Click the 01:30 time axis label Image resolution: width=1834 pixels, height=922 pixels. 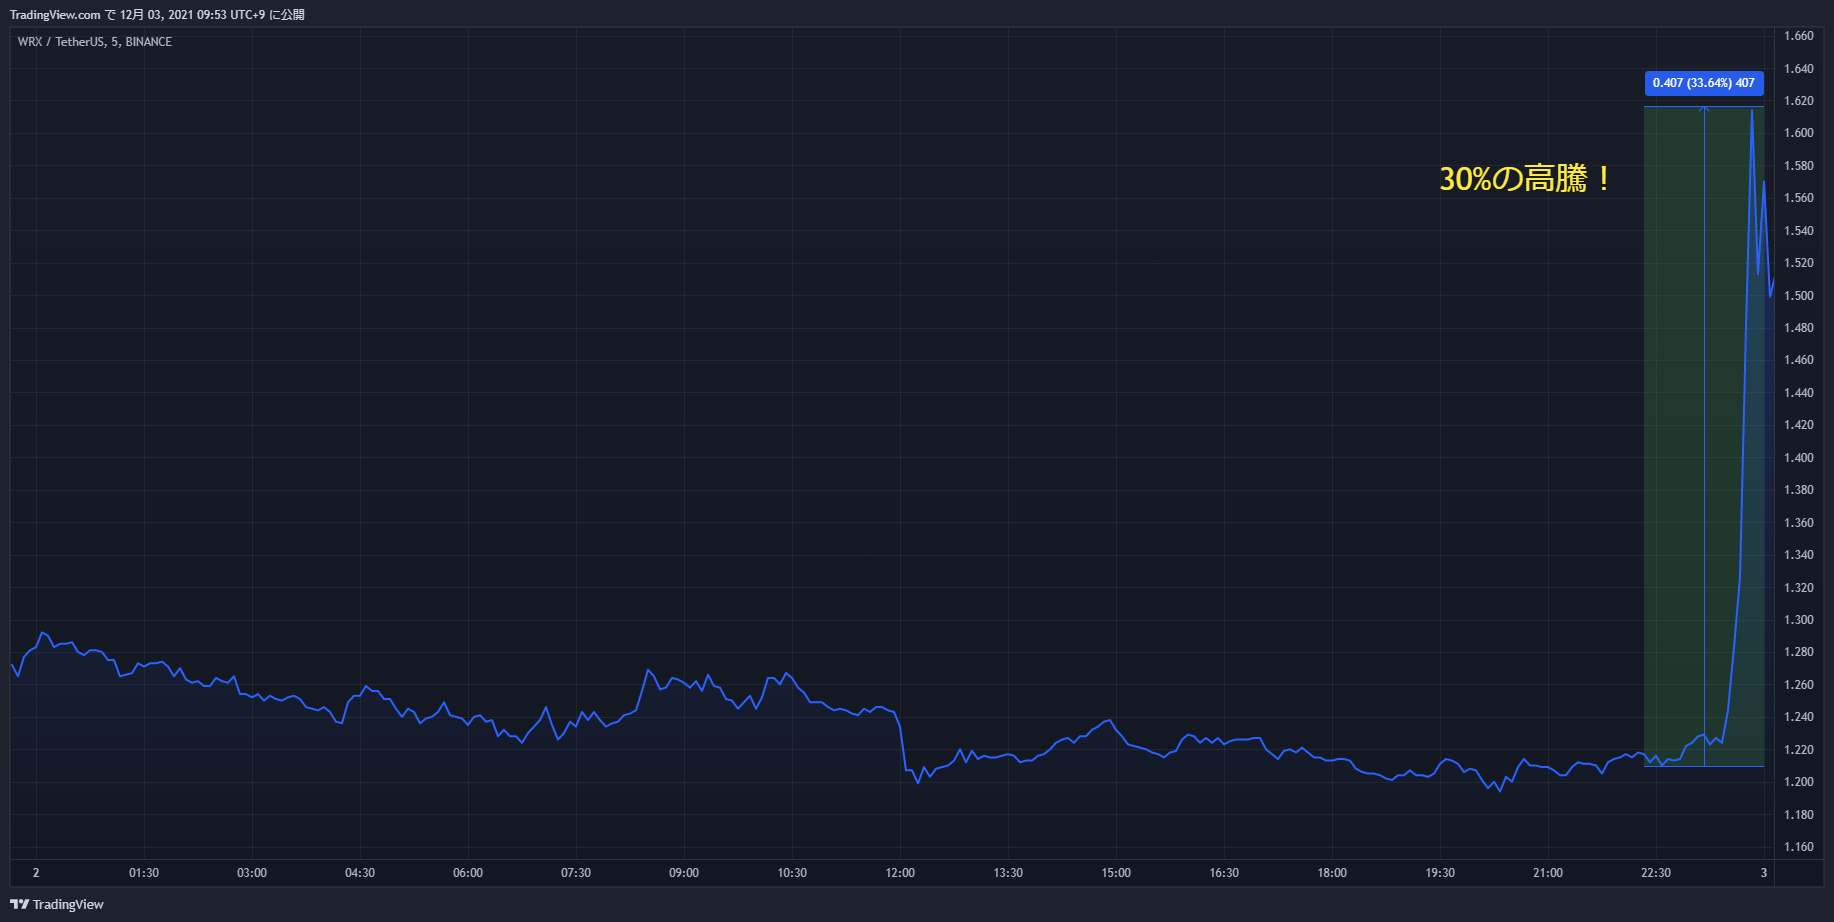(x=144, y=873)
